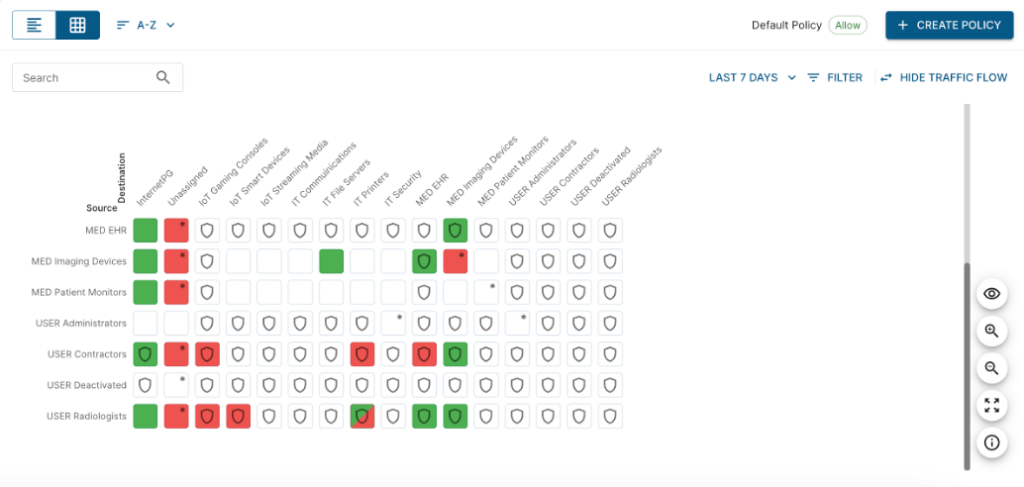Click the fit-to-screen expand icon
The height and width of the screenshot is (487, 1024).
[x=992, y=405]
